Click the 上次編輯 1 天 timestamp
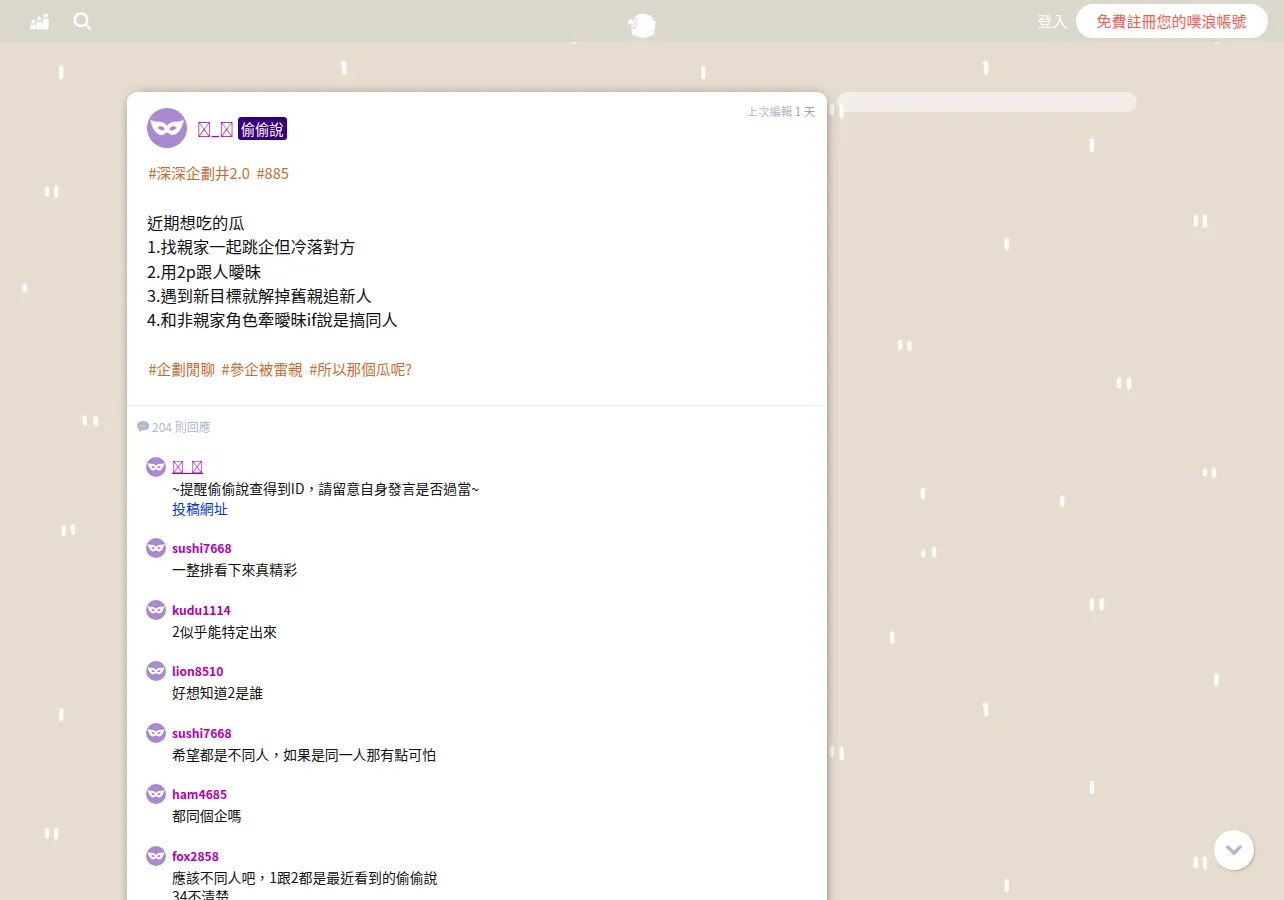The width and height of the screenshot is (1284, 900). (x=781, y=112)
